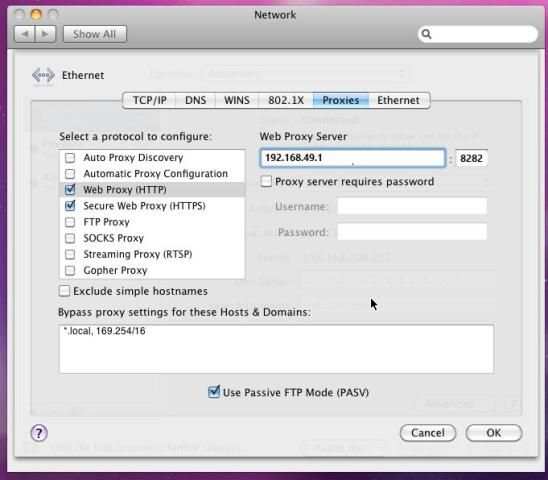This screenshot has height=480, width=548.
Task: Click OK to confirm proxy settings
Action: pos(493,433)
